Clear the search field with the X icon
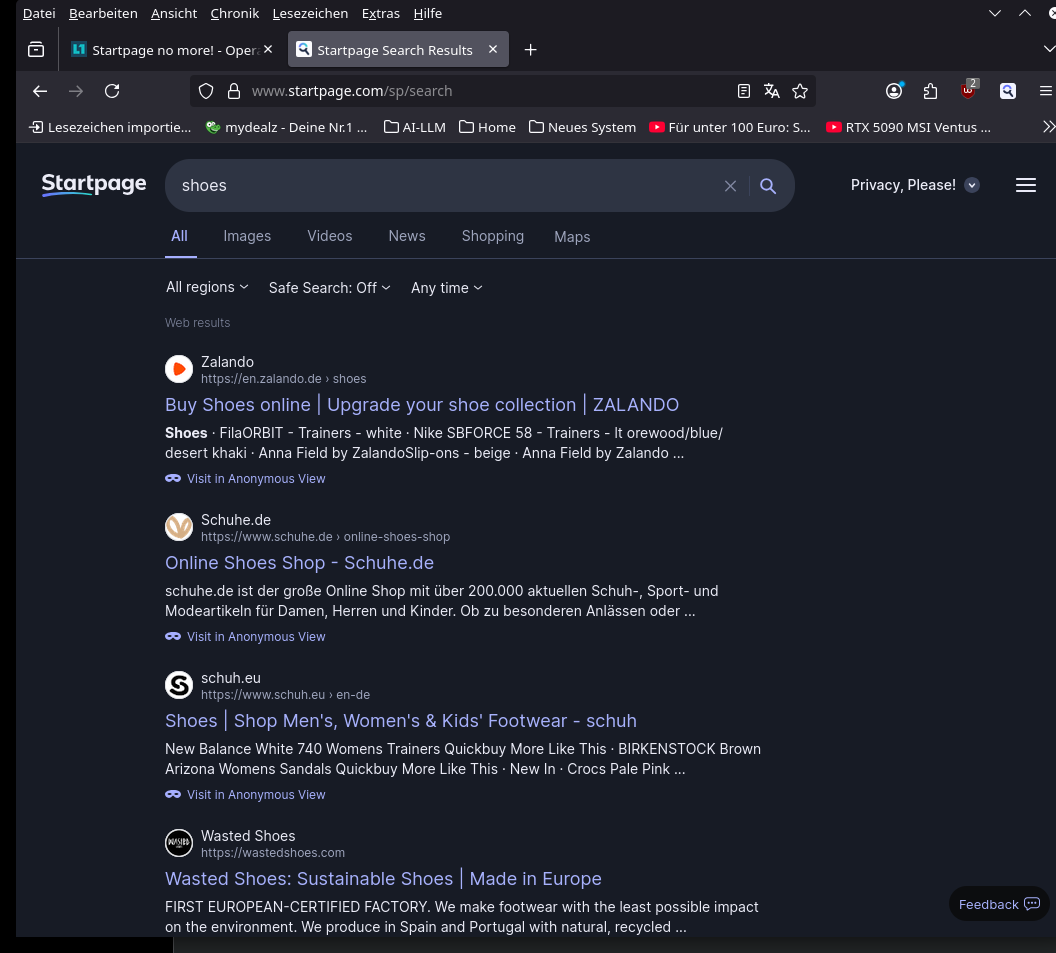The height and width of the screenshot is (953, 1056). [730, 185]
